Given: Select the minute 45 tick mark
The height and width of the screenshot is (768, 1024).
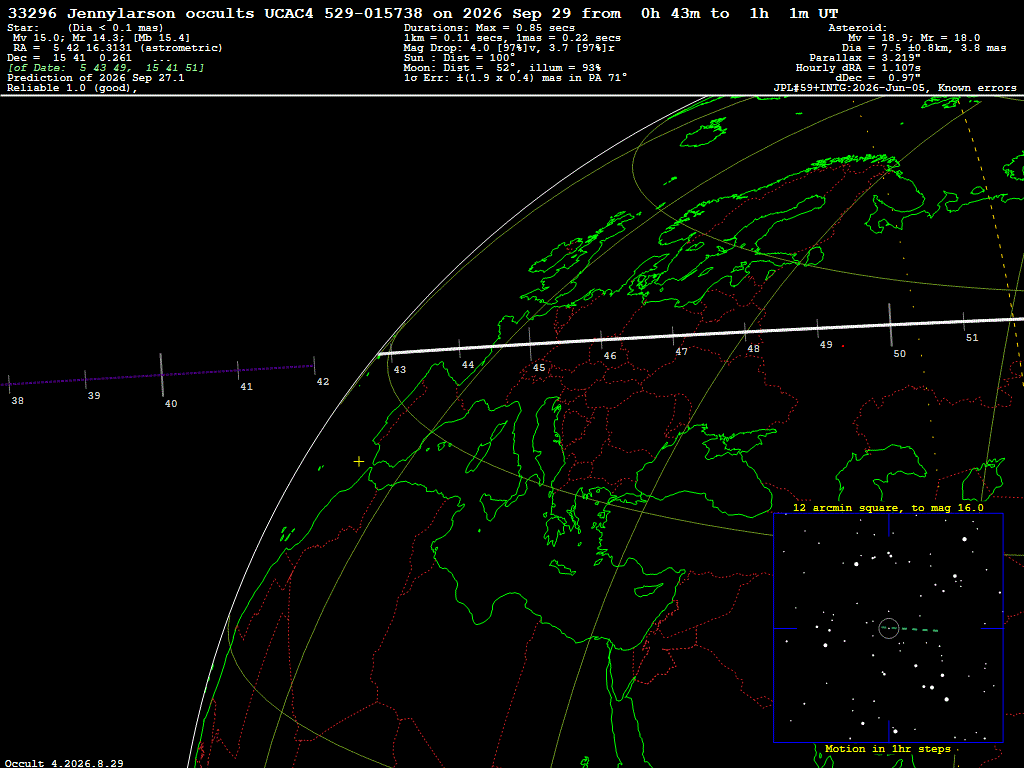Looking at the screenshot, I should (x=530, y=345).
